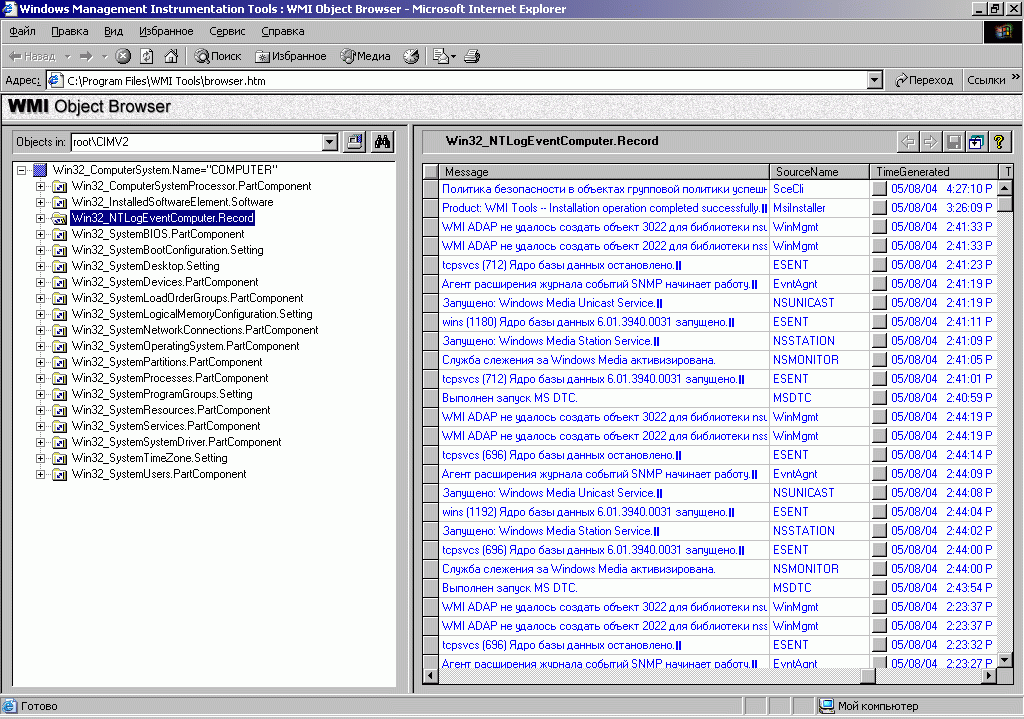Open the Back button history dropdown arrow
This screenshot has width=1024, height=719.
67,56
